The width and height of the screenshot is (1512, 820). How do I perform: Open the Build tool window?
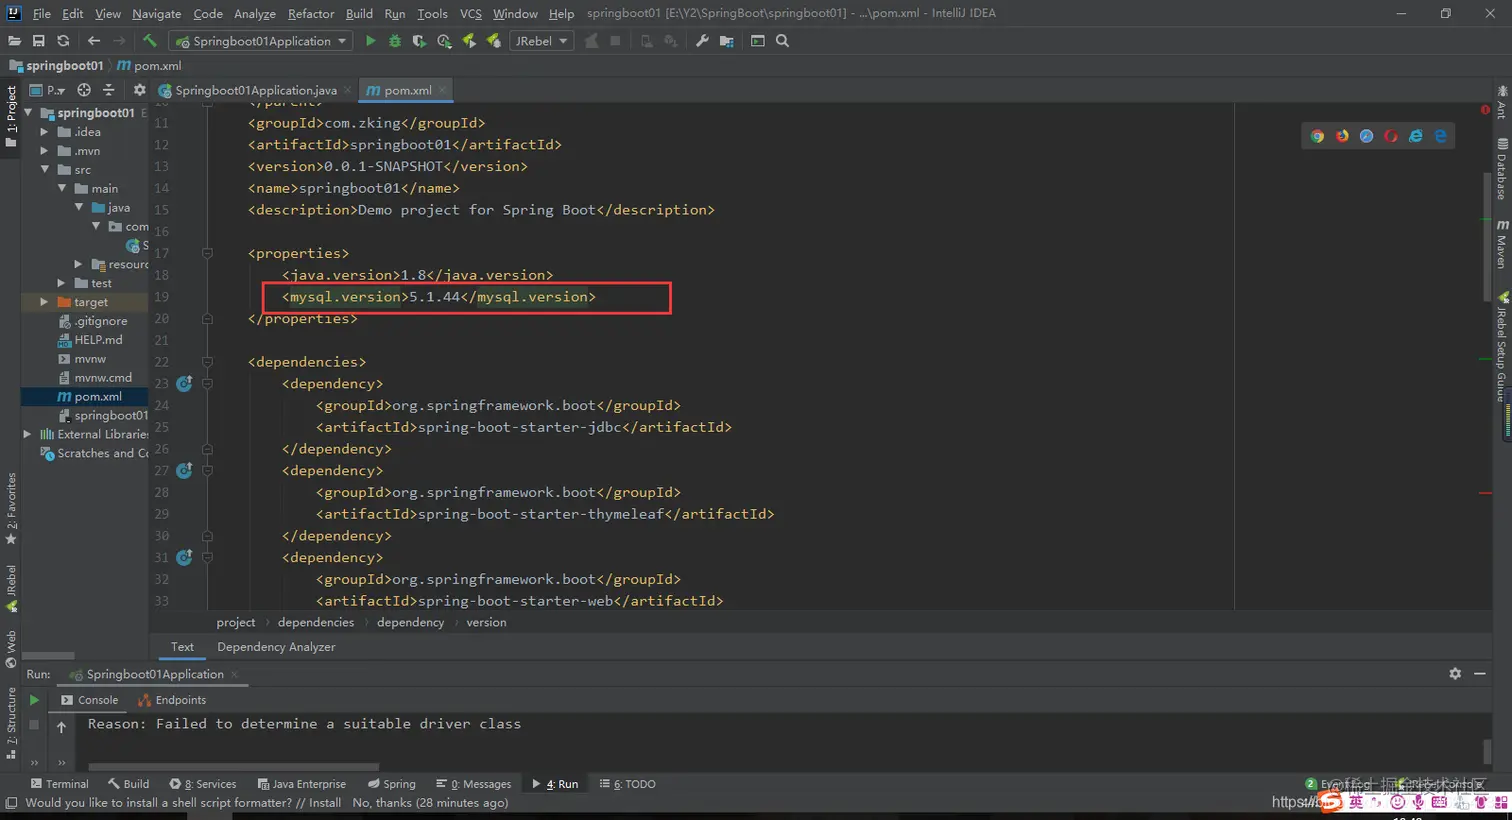tap(128, 784)
